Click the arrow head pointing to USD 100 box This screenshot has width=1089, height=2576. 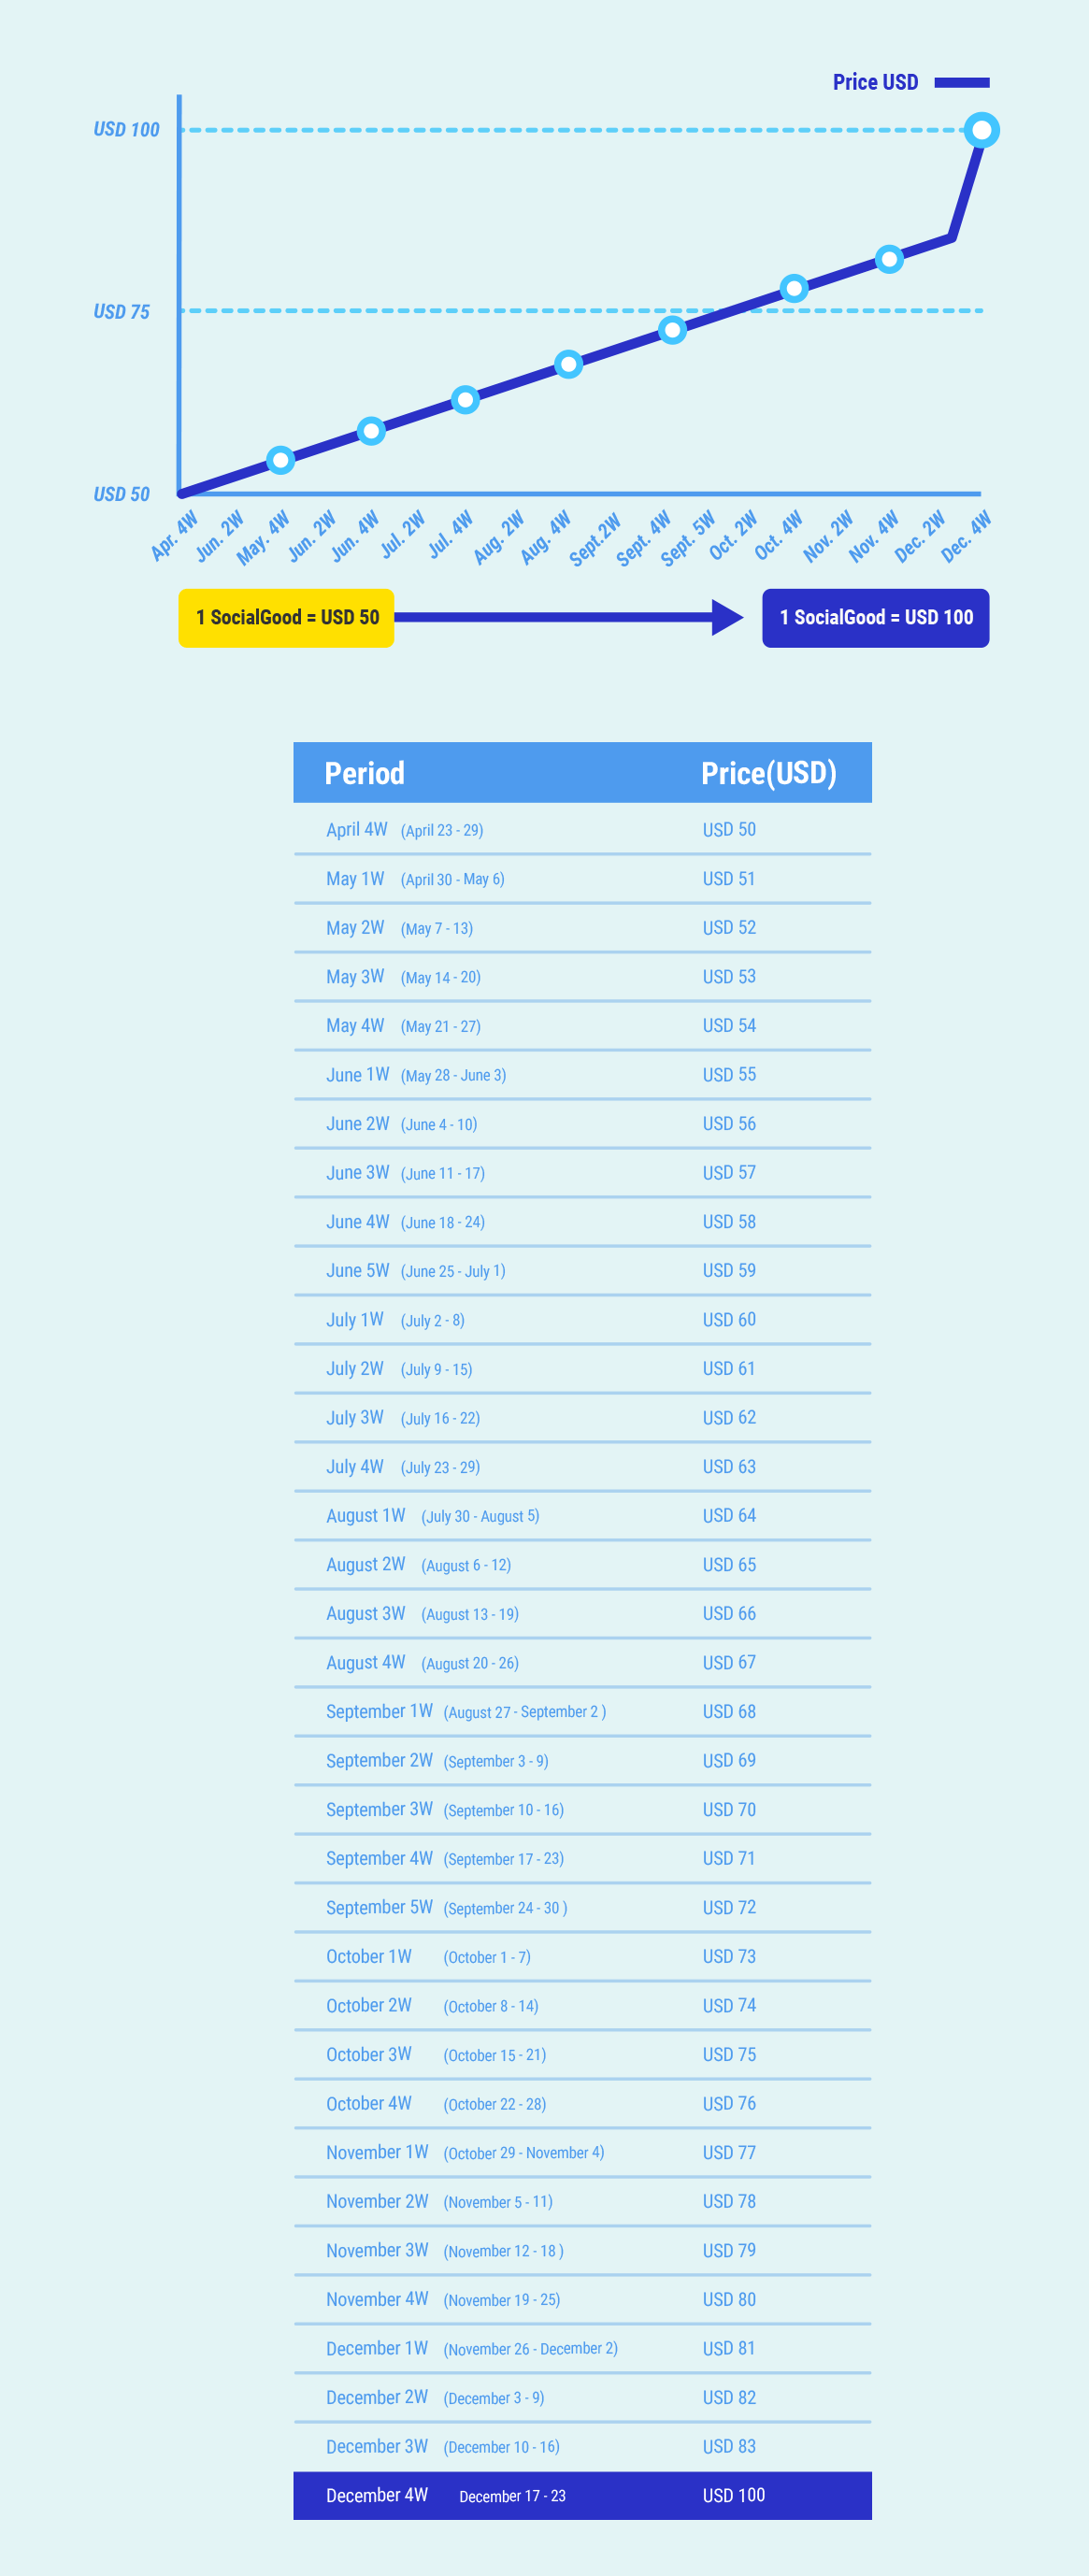click(x=727, y=617)
